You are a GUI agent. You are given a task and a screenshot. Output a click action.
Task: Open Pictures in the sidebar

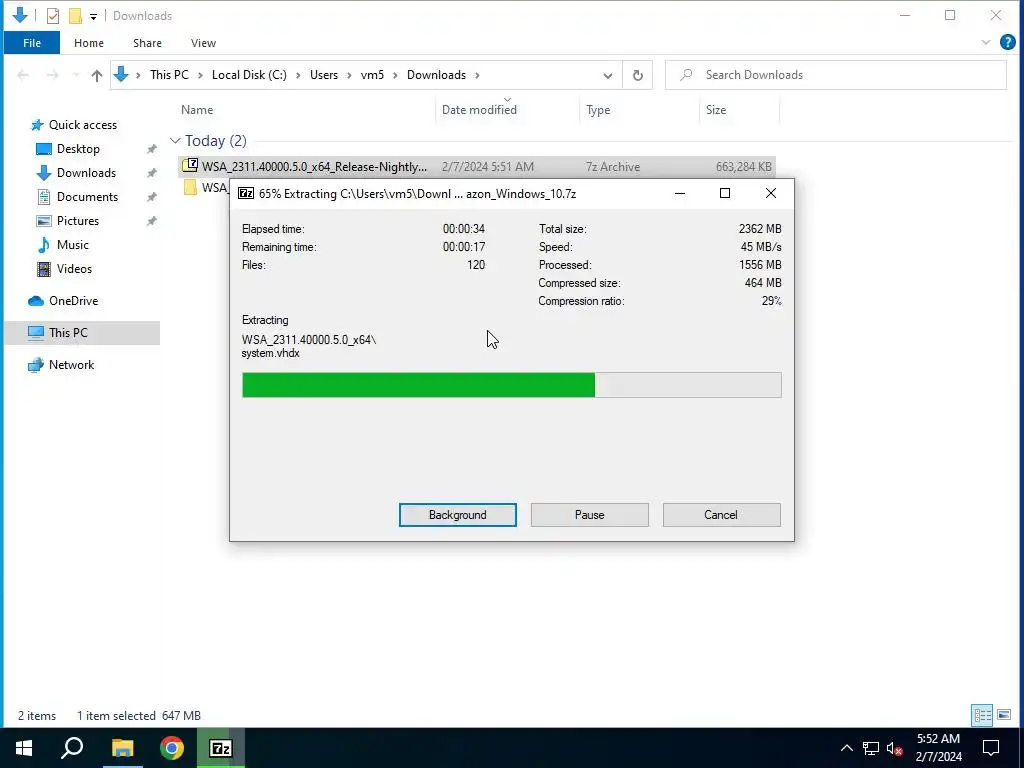[x=78, y=221]
